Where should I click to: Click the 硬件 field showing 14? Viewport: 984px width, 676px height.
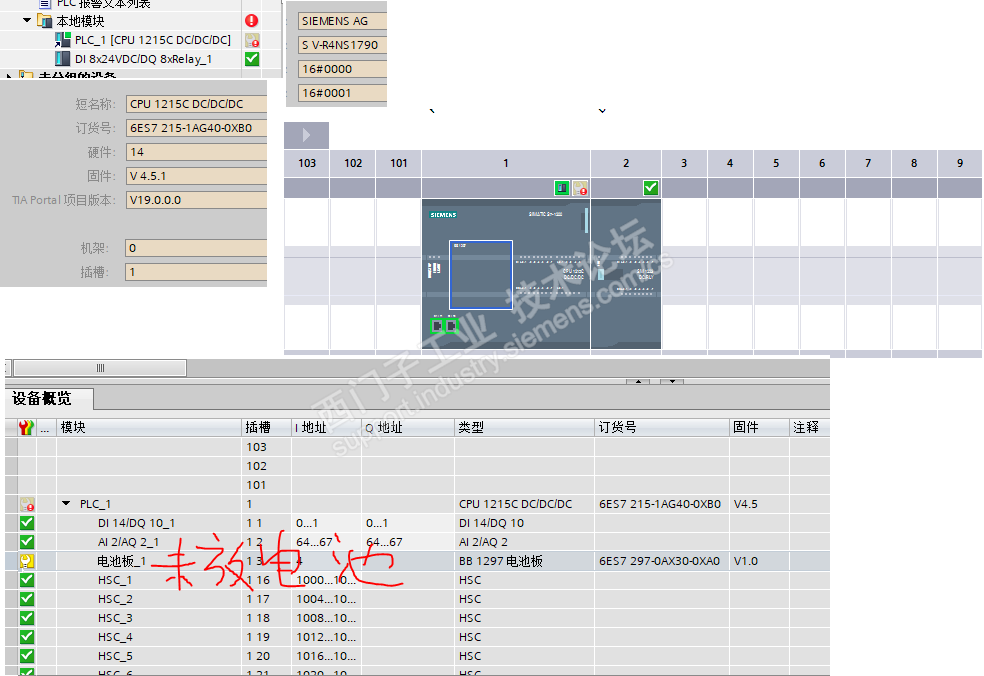click(196, 152)
